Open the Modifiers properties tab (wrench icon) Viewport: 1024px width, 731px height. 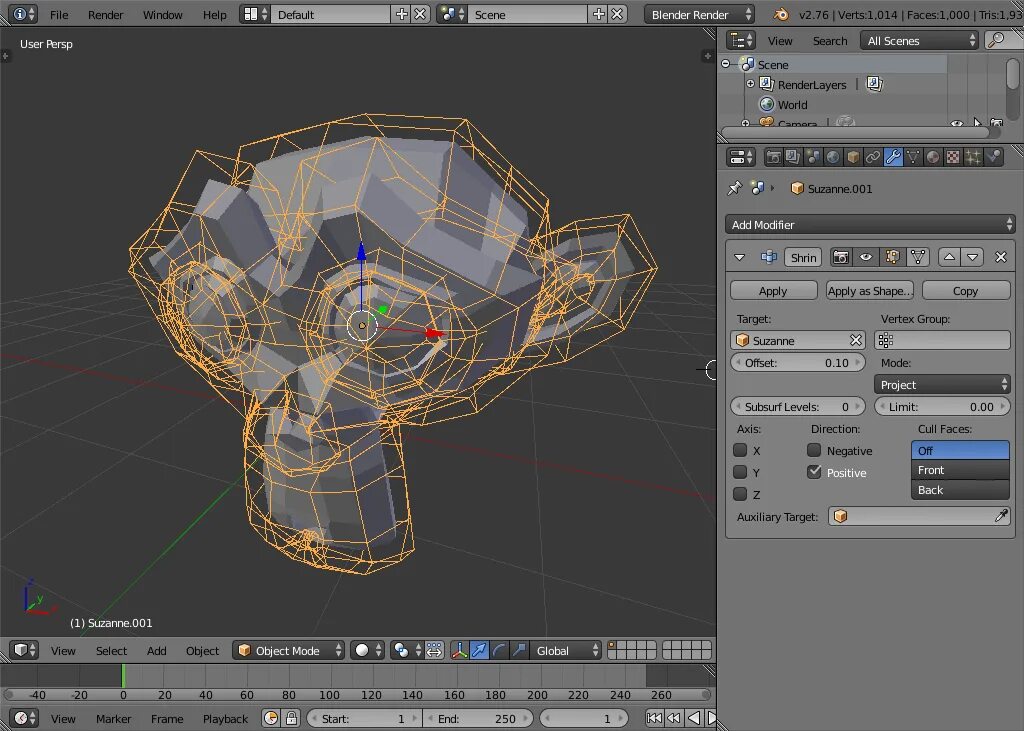tap(893, 157)
